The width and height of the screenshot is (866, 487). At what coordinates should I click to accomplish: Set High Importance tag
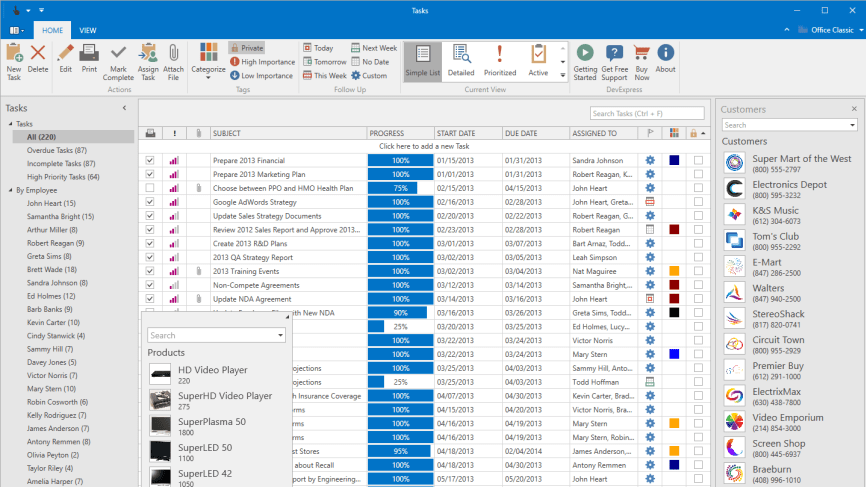(x=262, y=62)
